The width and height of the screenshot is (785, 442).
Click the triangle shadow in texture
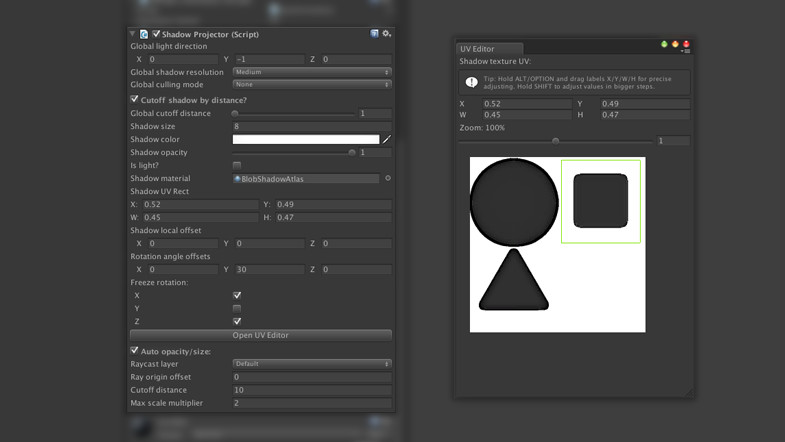click(x=514, y=280)
